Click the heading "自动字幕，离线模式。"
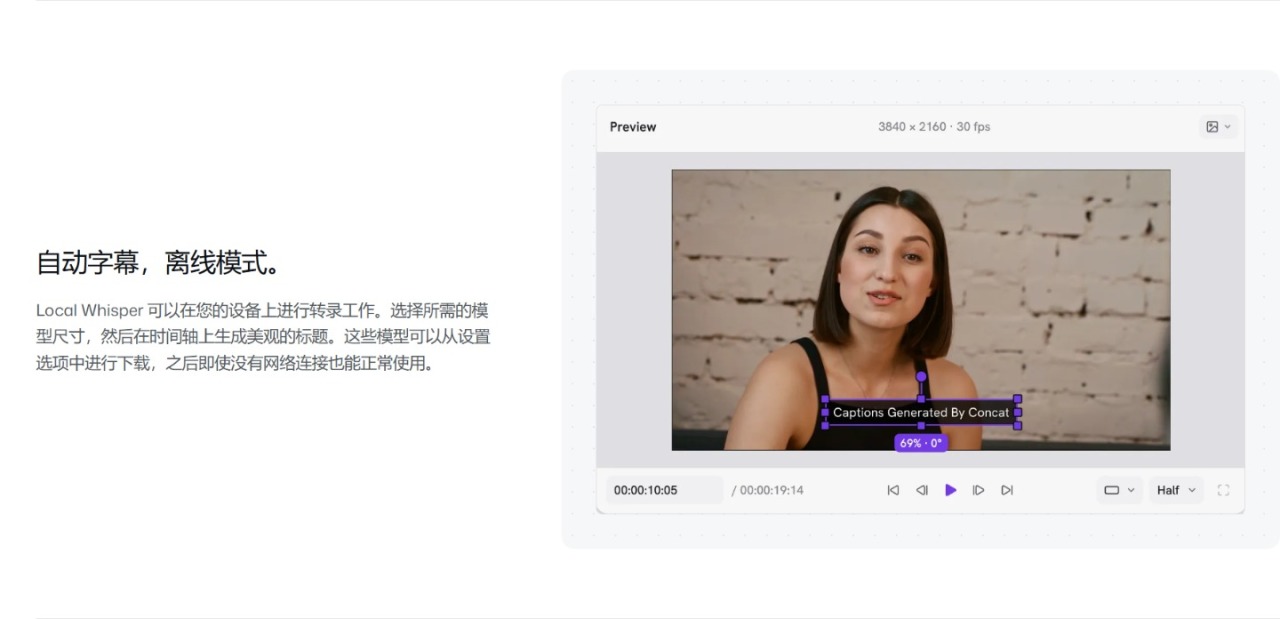The image size is (1280, 619). point(161,263)
